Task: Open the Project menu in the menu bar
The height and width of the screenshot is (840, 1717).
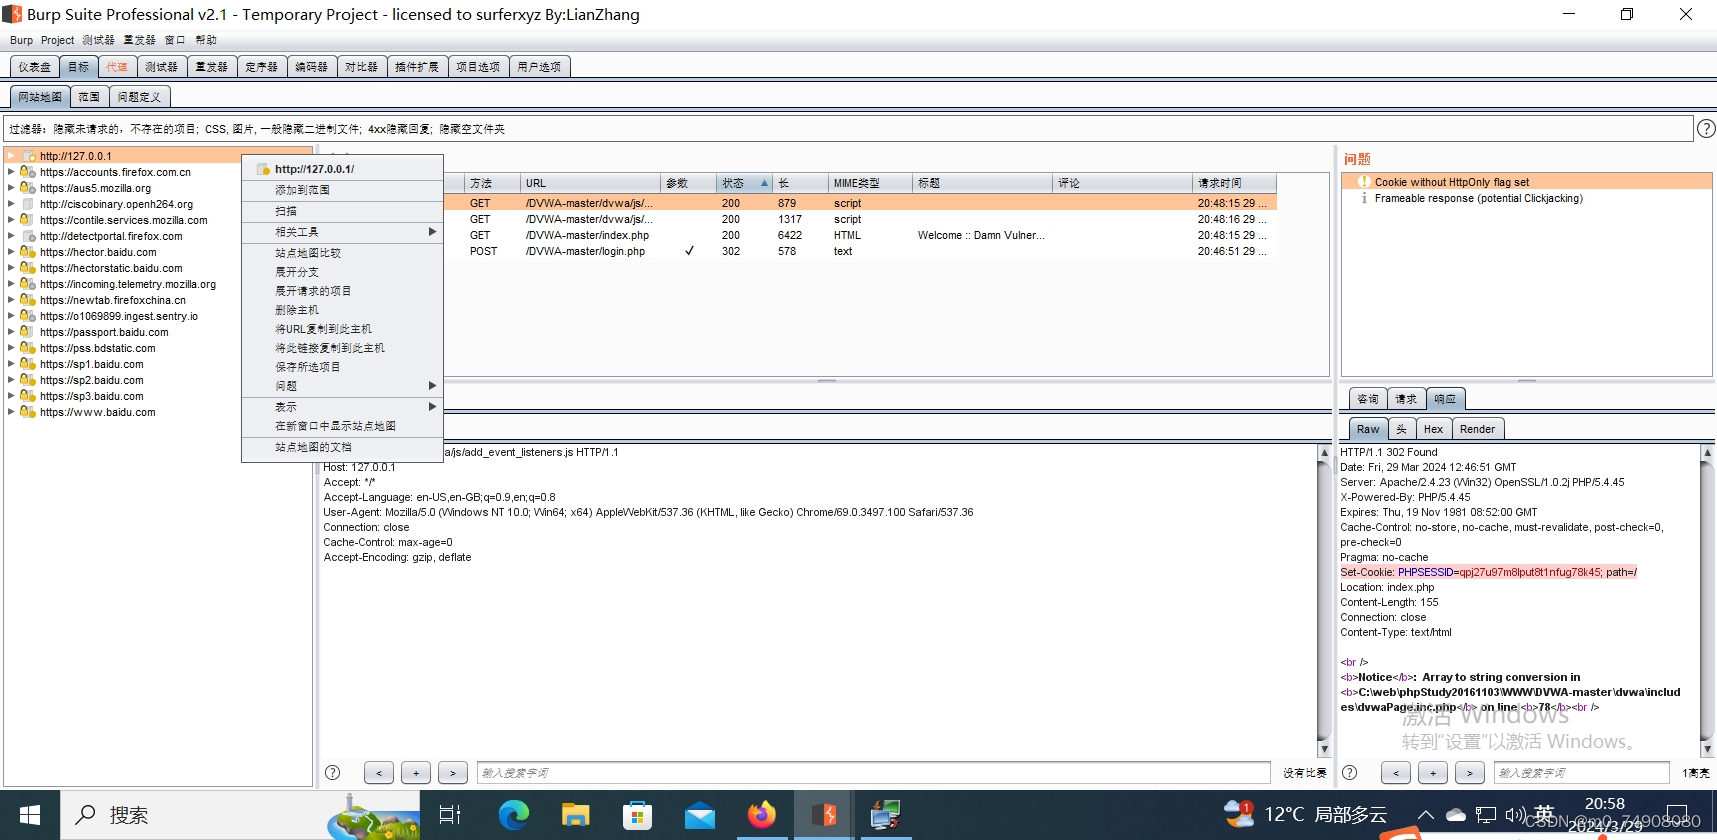Action: click(x=57, y=40)
